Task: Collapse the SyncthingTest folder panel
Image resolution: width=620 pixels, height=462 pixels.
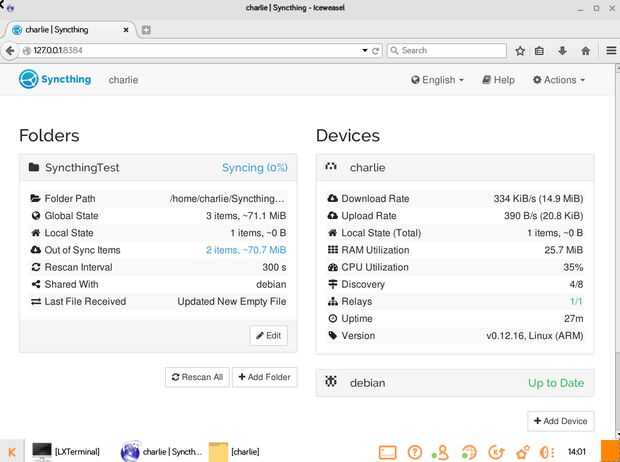Action: point(158,168)
